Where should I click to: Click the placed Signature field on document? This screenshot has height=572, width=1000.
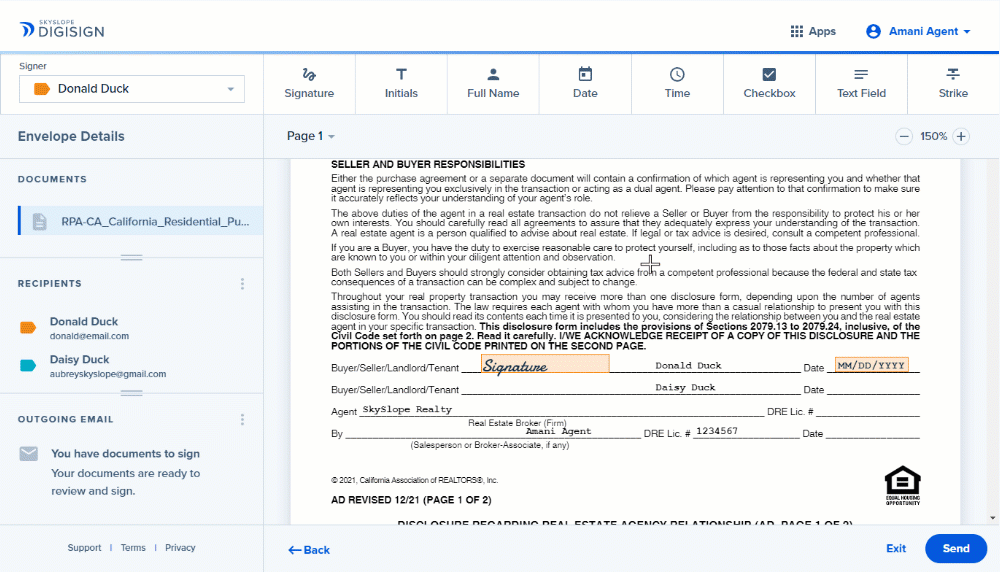click(x=545, y=364)
